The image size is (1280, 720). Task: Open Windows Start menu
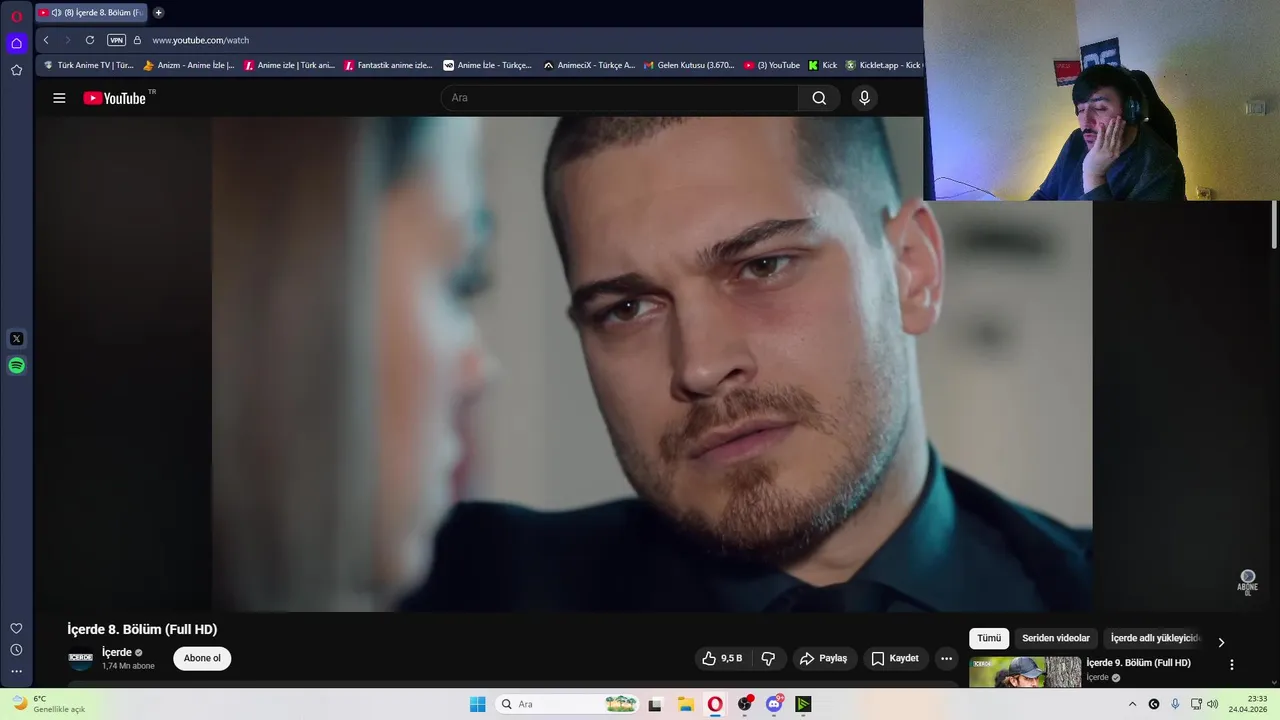click(478, 704)
